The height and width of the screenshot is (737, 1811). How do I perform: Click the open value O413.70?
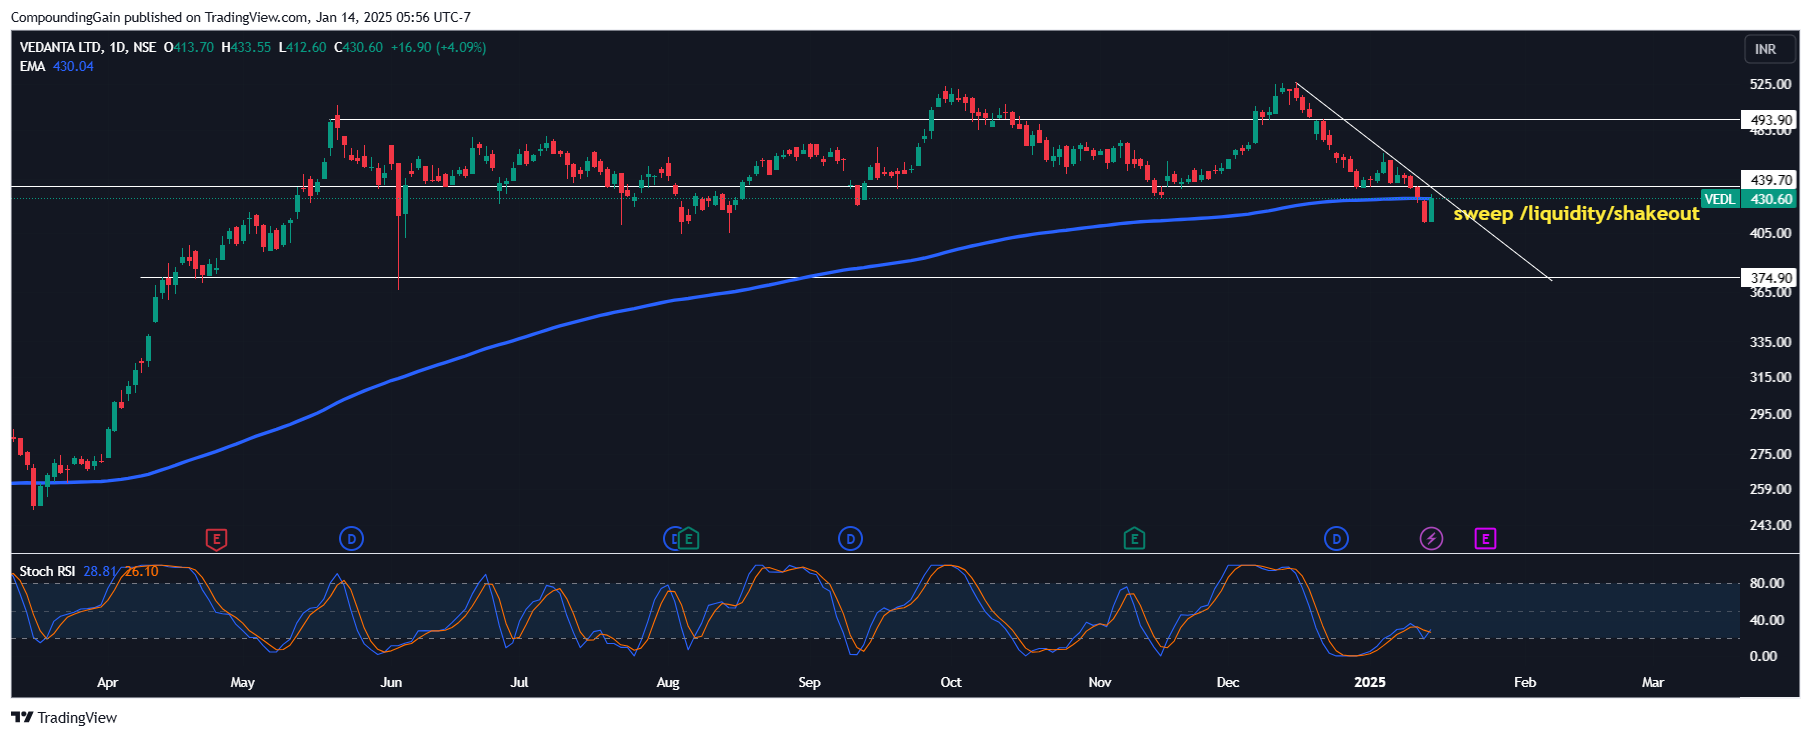189,47
